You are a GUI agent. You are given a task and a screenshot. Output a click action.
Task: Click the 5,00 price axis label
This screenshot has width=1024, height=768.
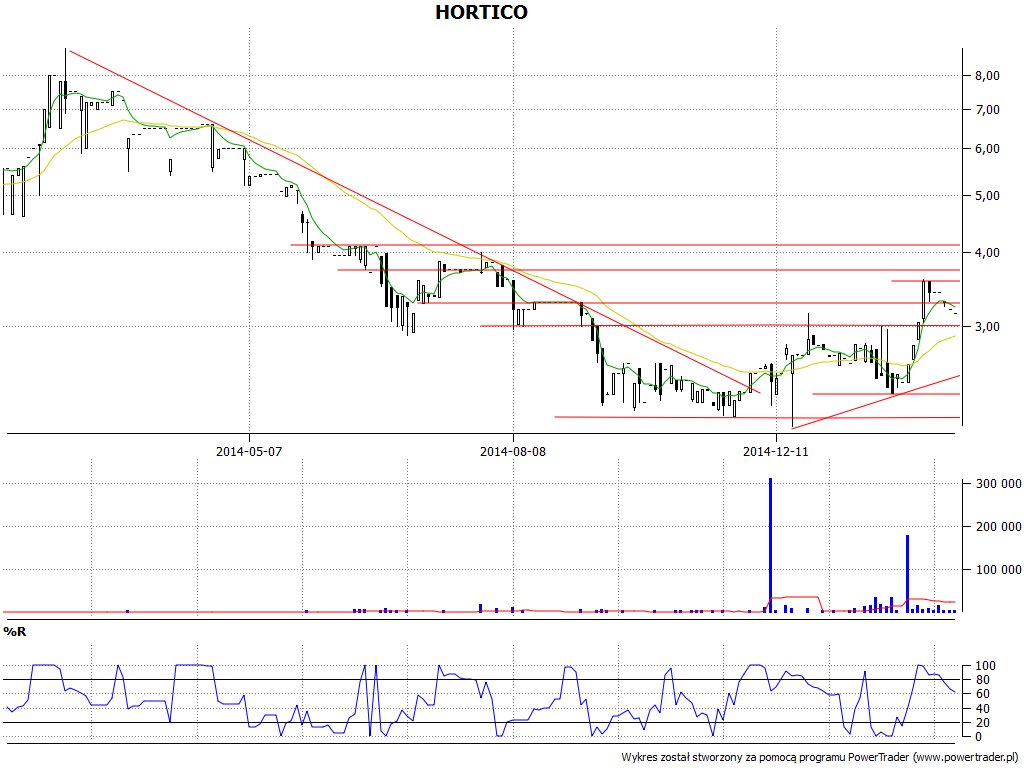[x=987, y=196]
